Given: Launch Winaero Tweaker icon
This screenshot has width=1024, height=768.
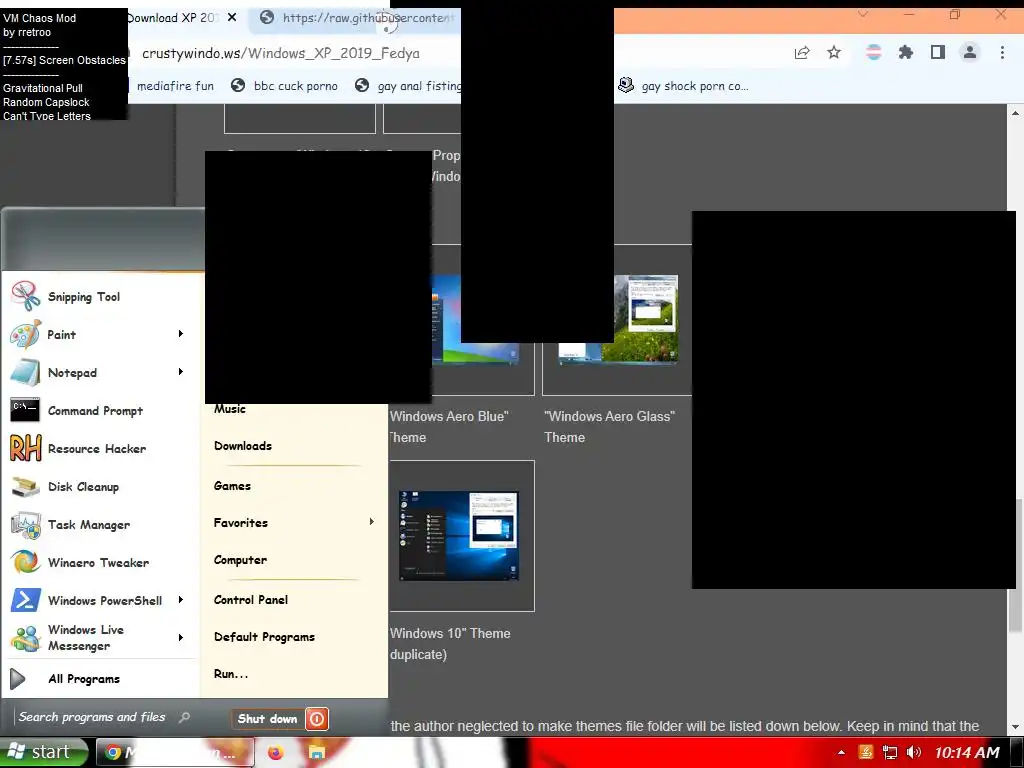Looking at the screenshot, I should click(x=25, y=562).
